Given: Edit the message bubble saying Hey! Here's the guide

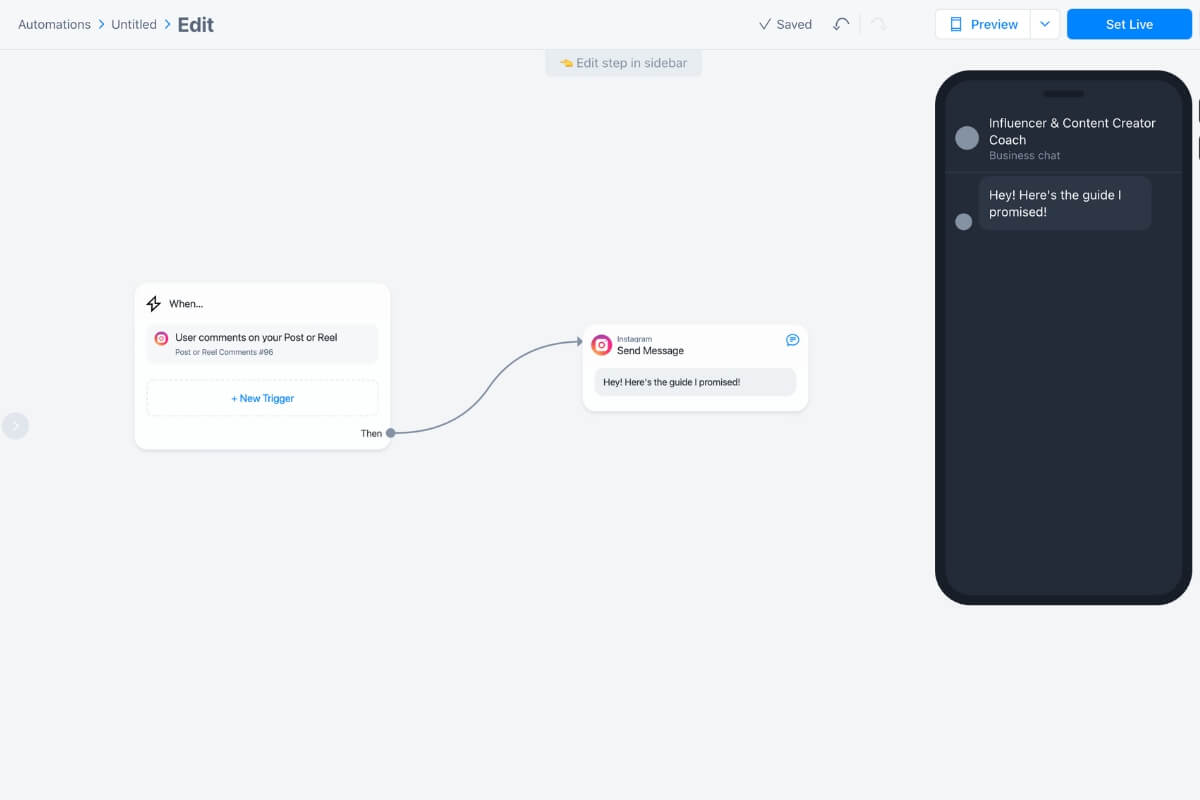Looking at the screenshot, I should click(695, 382).
